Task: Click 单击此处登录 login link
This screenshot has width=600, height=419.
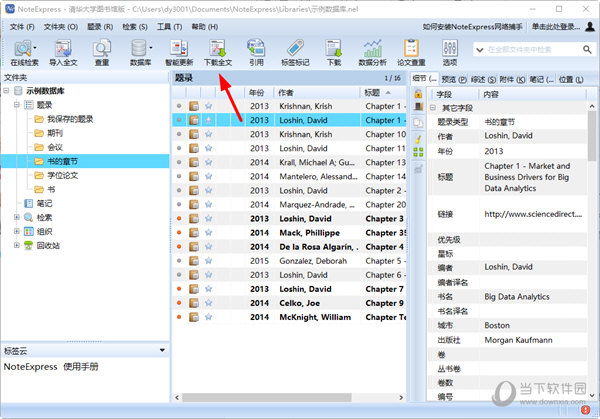Action: [x=556, y=26]
